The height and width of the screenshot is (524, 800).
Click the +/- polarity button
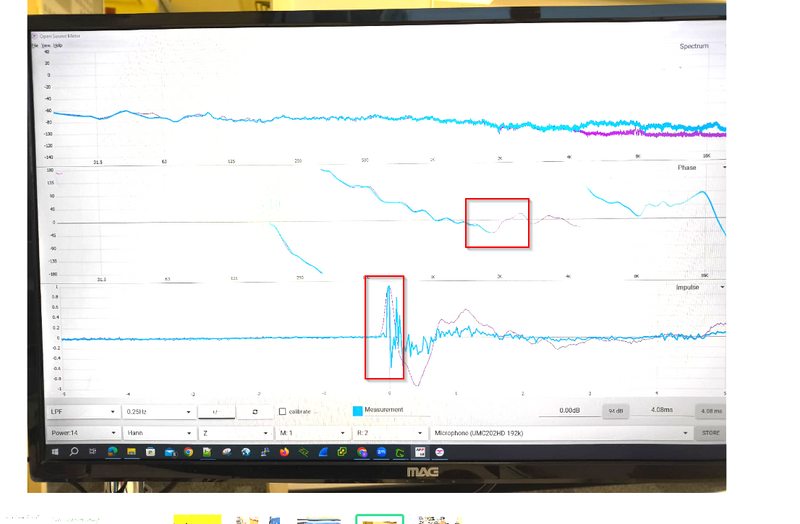tap(216, 412)
